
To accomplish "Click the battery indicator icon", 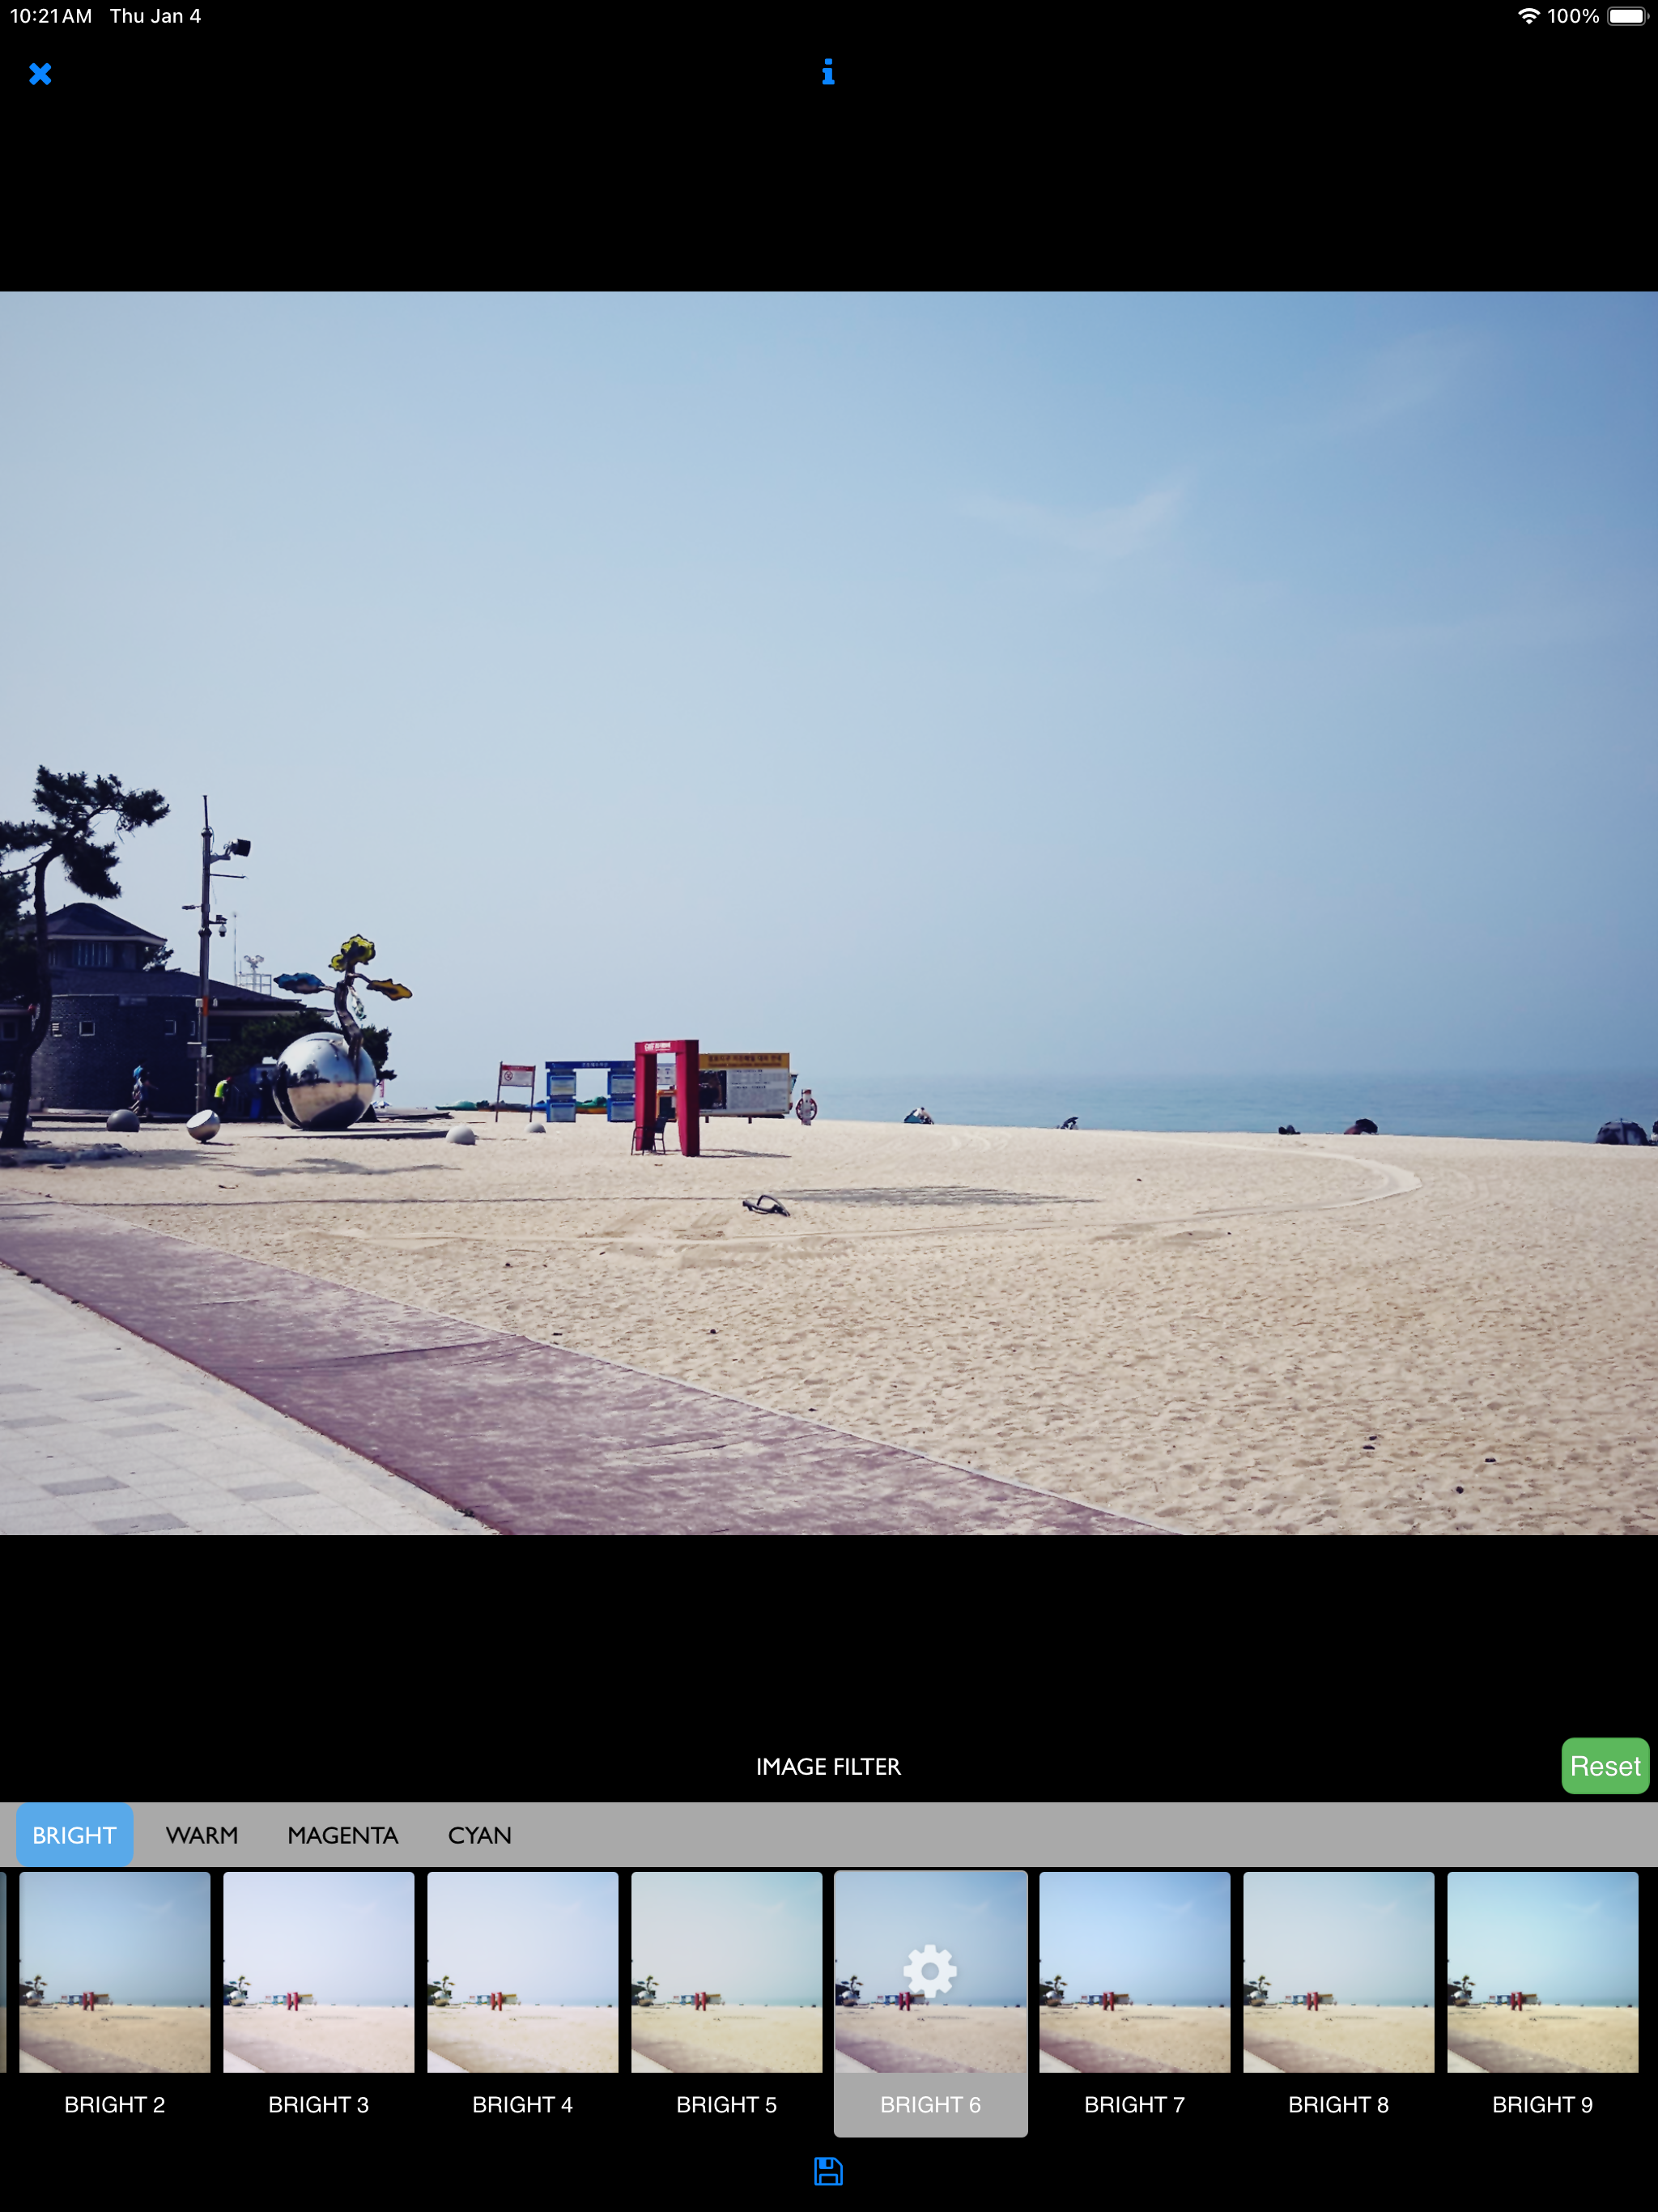I will click(1626, 16).
